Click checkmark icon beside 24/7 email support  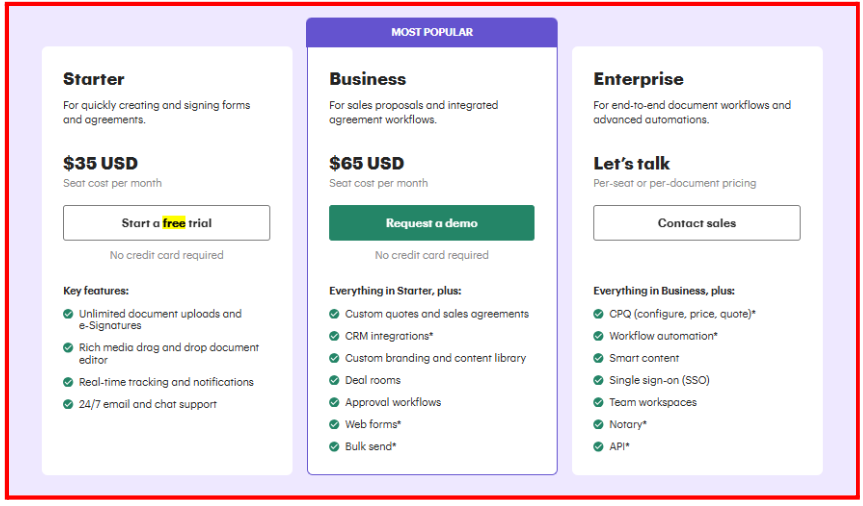(68, 404)
